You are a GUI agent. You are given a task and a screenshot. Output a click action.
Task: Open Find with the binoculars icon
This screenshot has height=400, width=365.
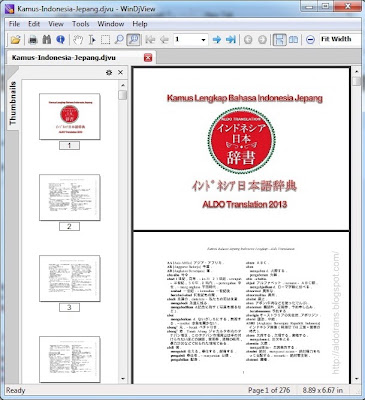(46, 40)
